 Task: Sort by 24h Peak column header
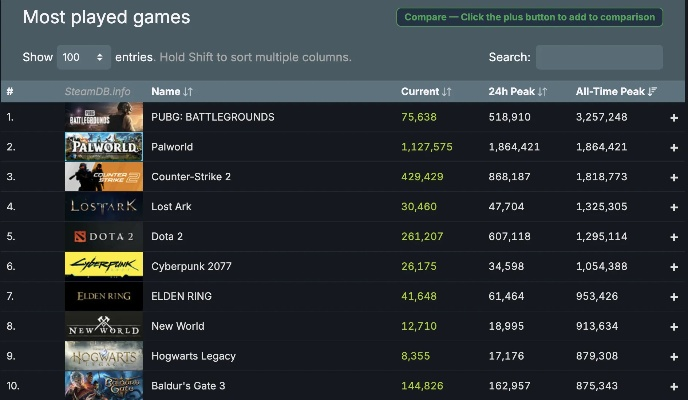517,92
